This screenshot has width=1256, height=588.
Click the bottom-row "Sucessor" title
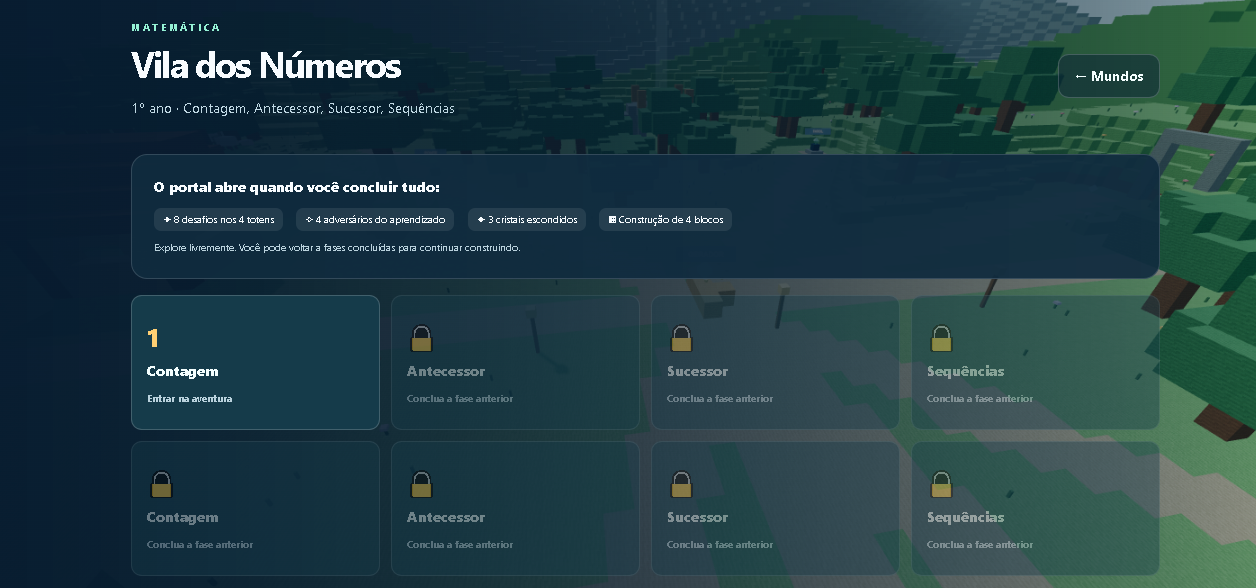[698, 517]
